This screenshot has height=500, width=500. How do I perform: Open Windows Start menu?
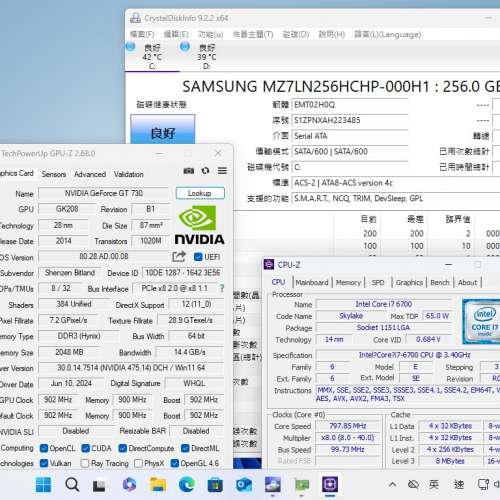coord(43,484)
